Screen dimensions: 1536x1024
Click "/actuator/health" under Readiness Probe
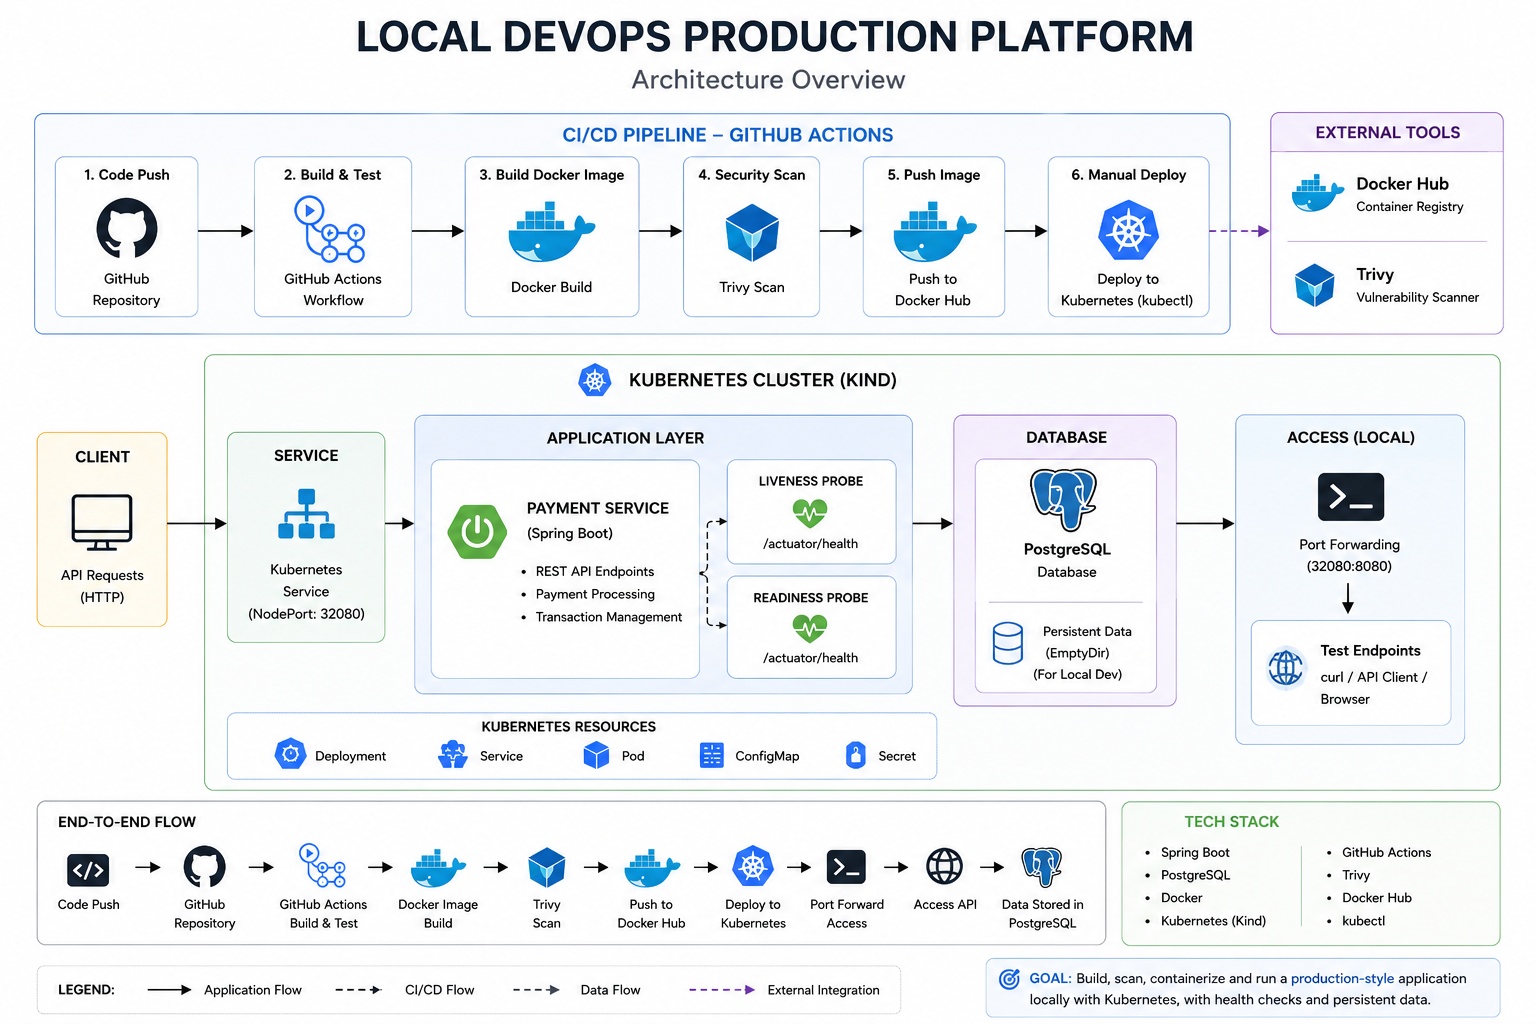[x=811, y=658]
